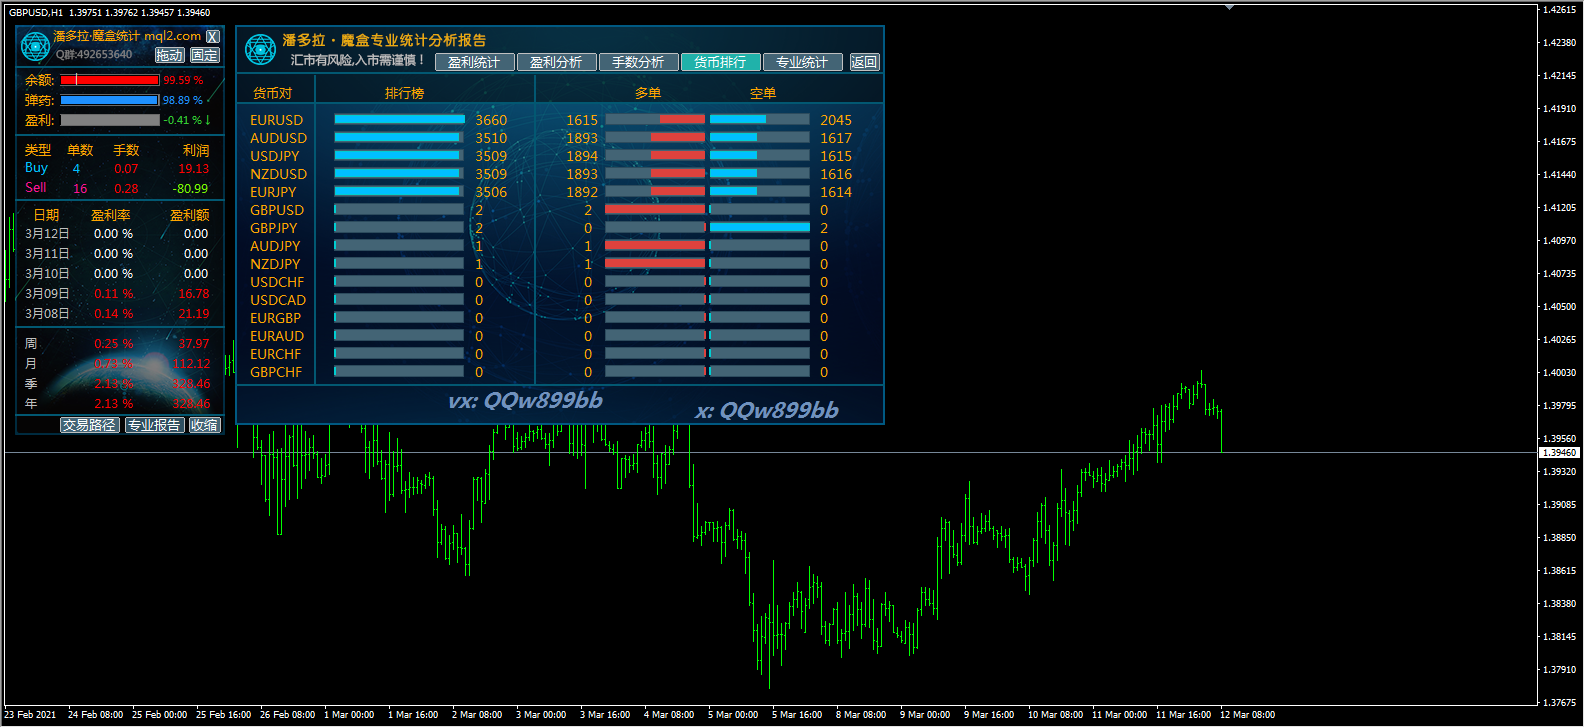Select the GBPJPY currency pair label

[274, 228]
